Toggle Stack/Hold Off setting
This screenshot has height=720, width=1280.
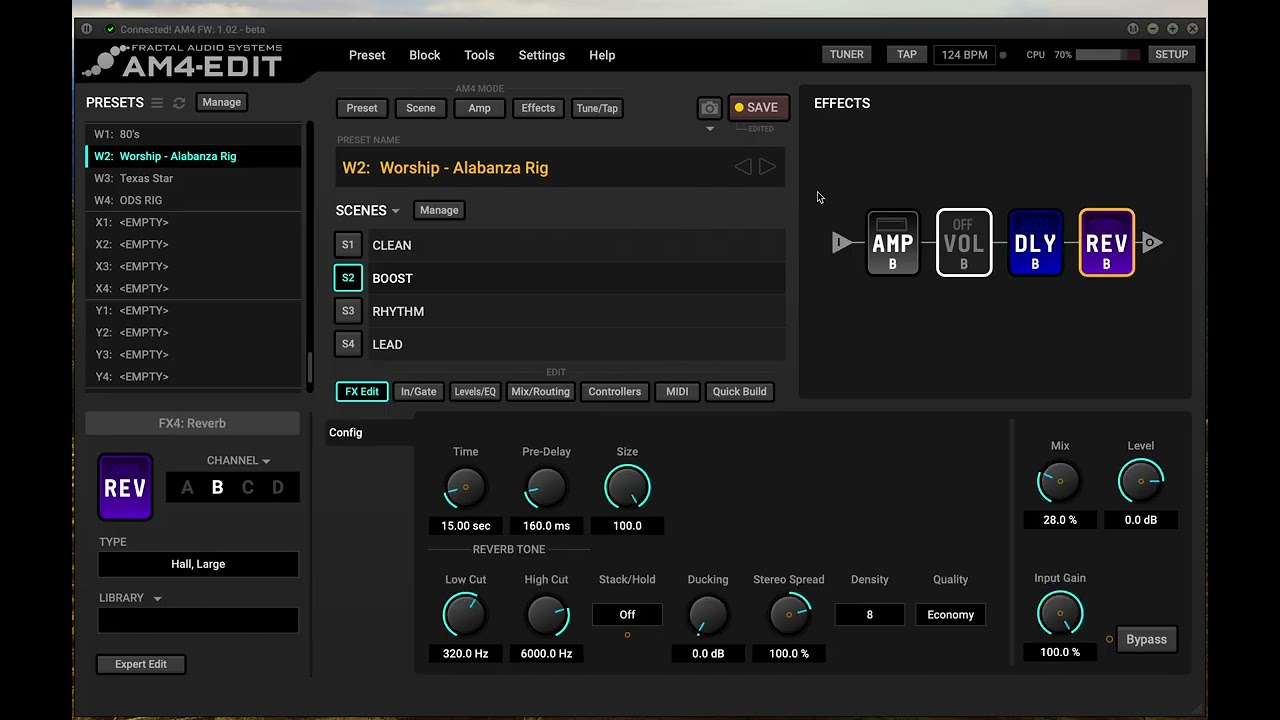pos(627,615)
